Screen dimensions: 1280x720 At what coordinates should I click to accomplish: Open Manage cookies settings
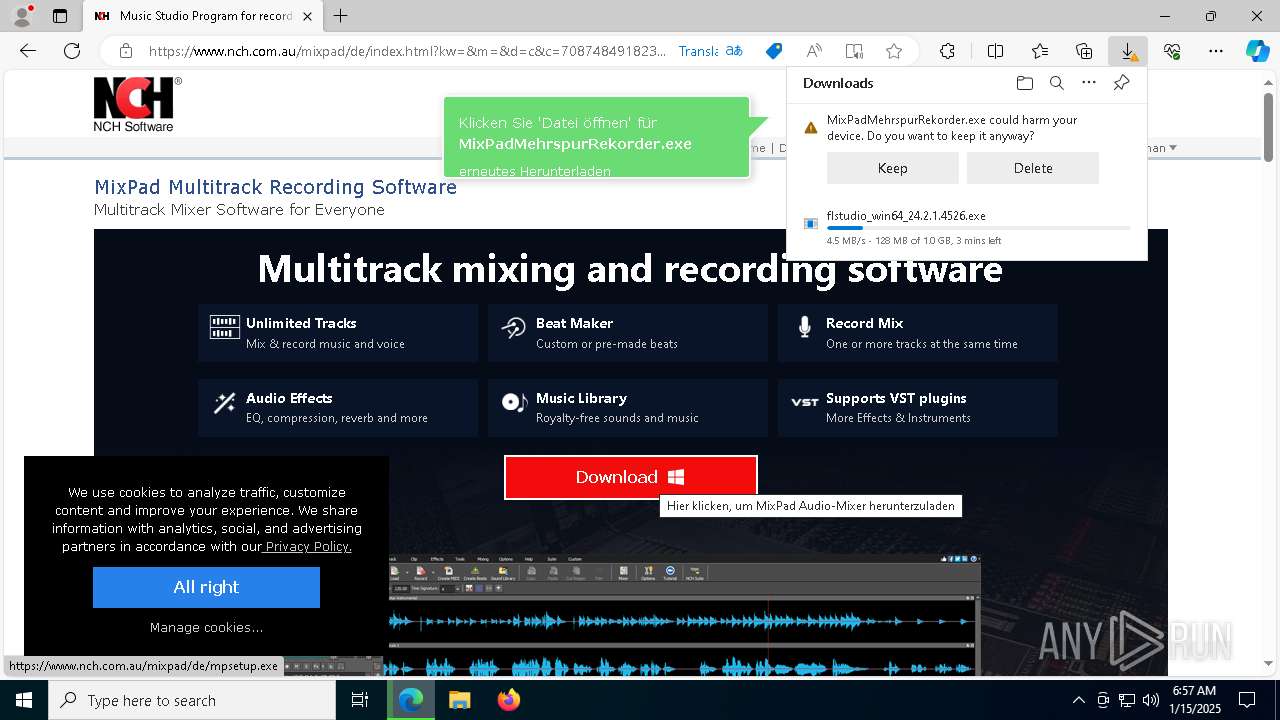(x=206, y=627)
